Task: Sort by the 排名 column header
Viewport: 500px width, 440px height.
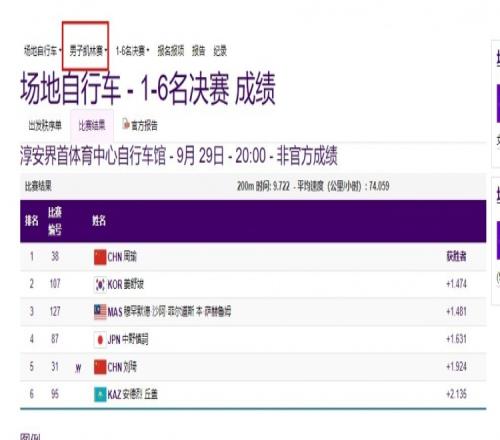Action: pyautogui.click(x=32, y=220)
